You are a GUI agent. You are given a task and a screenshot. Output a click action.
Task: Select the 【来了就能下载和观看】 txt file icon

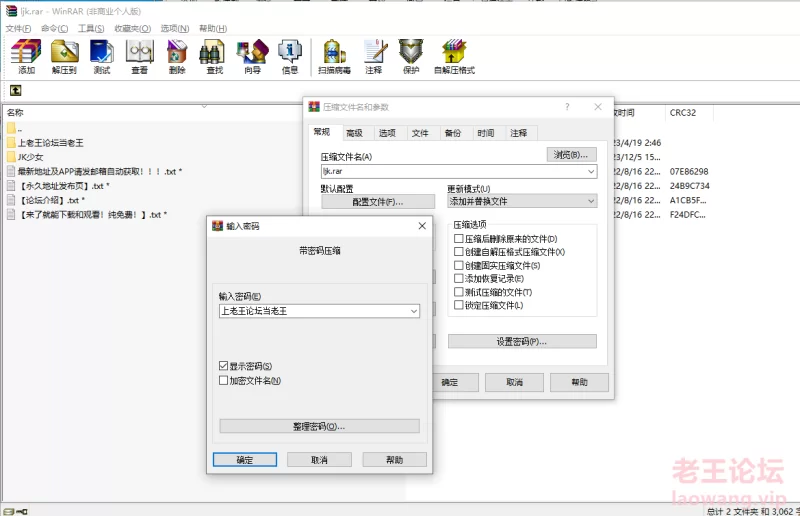point(11,214)
